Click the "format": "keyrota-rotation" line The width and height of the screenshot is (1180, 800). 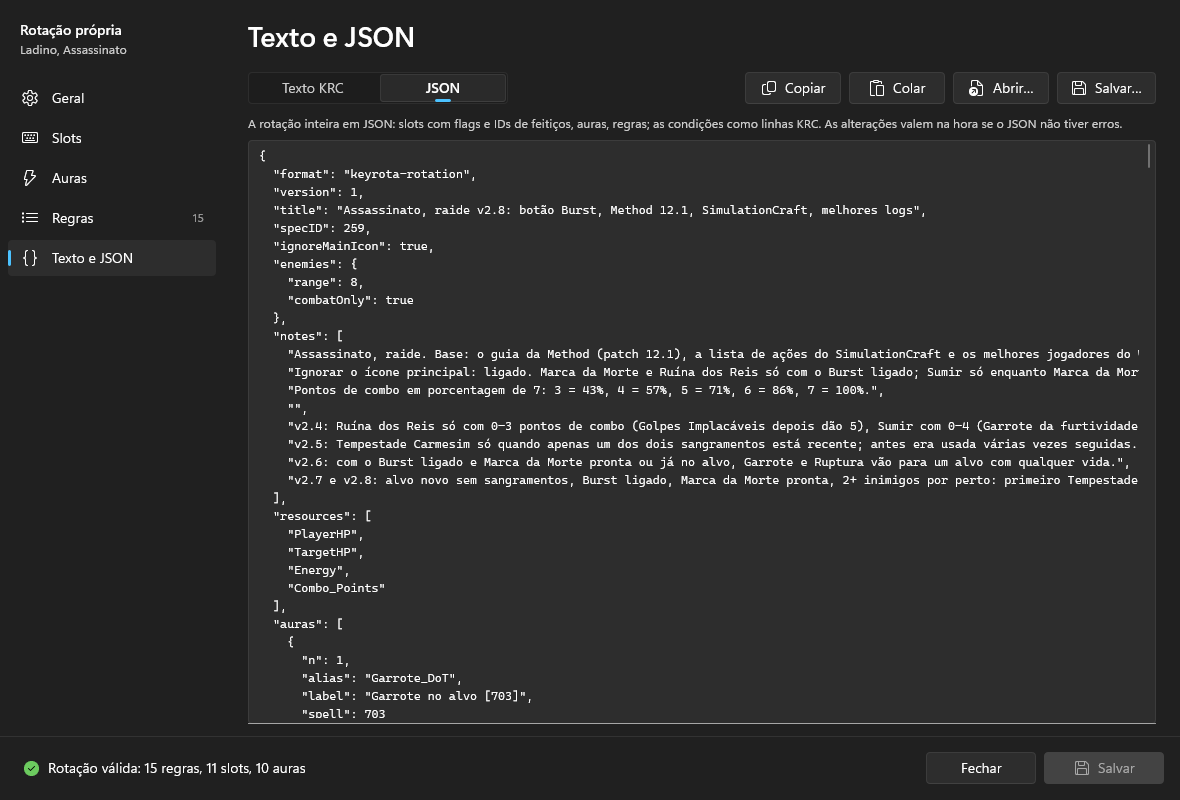pyautogui.click(x=375, y=174)
